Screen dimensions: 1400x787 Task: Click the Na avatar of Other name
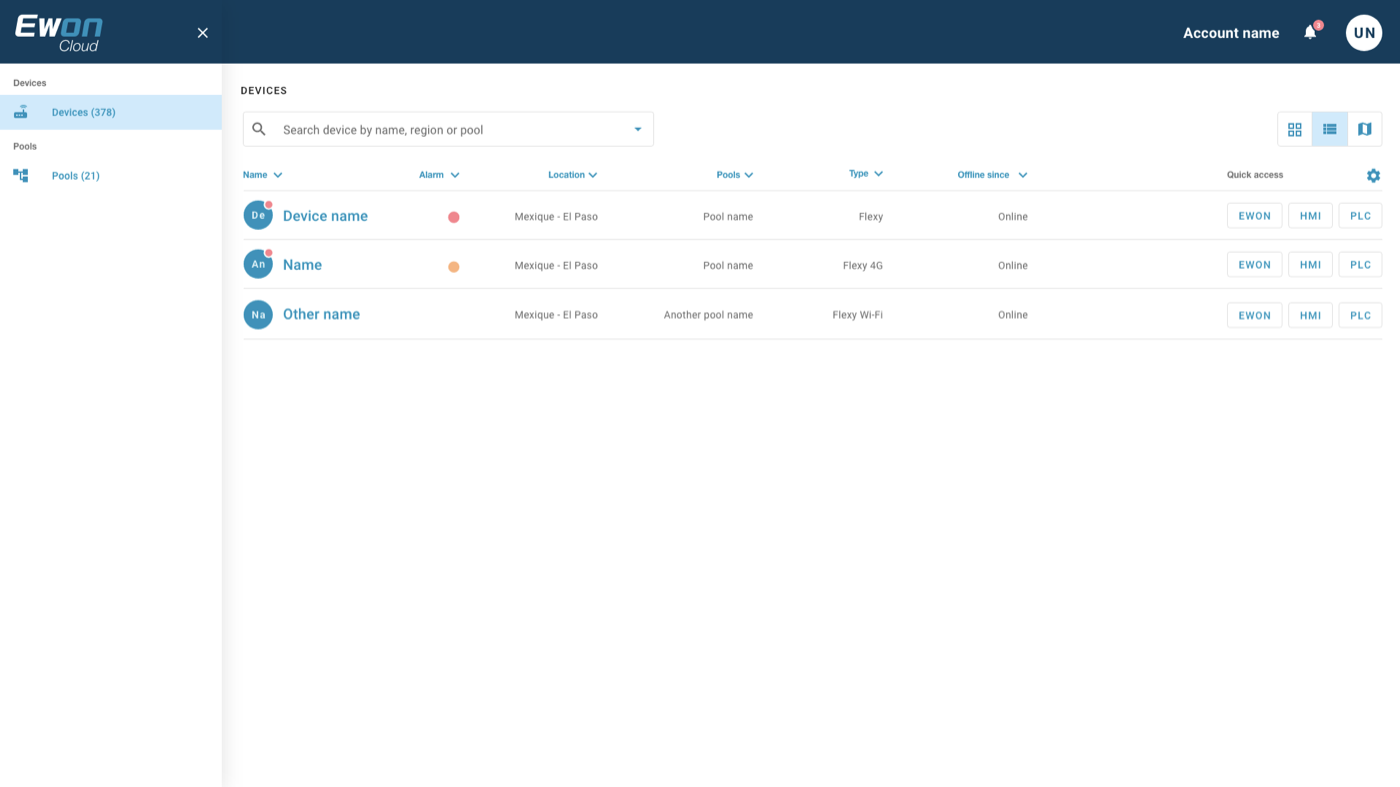[258, 314]
